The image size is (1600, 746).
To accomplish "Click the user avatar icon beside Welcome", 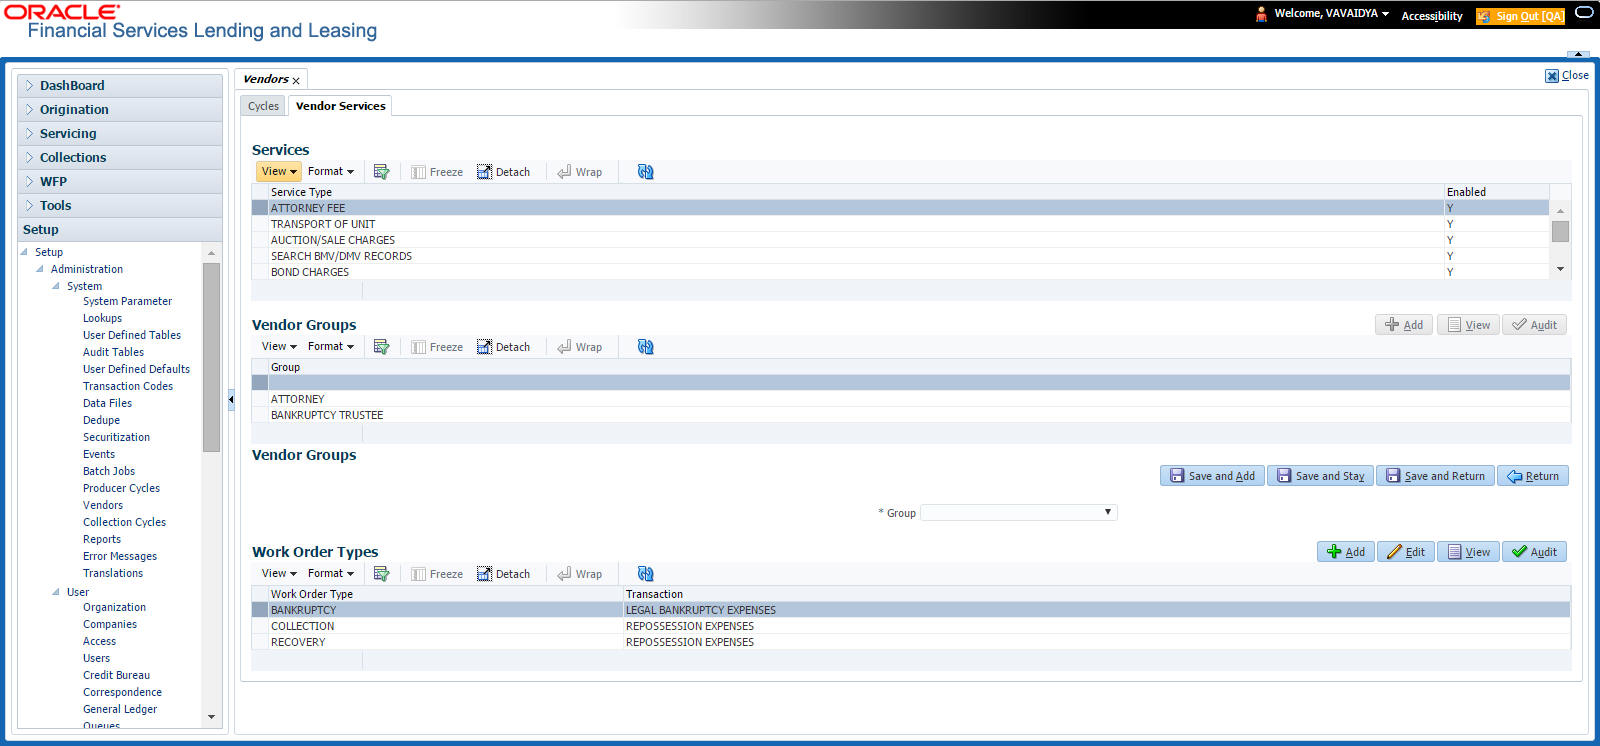I will [1261, 14].
